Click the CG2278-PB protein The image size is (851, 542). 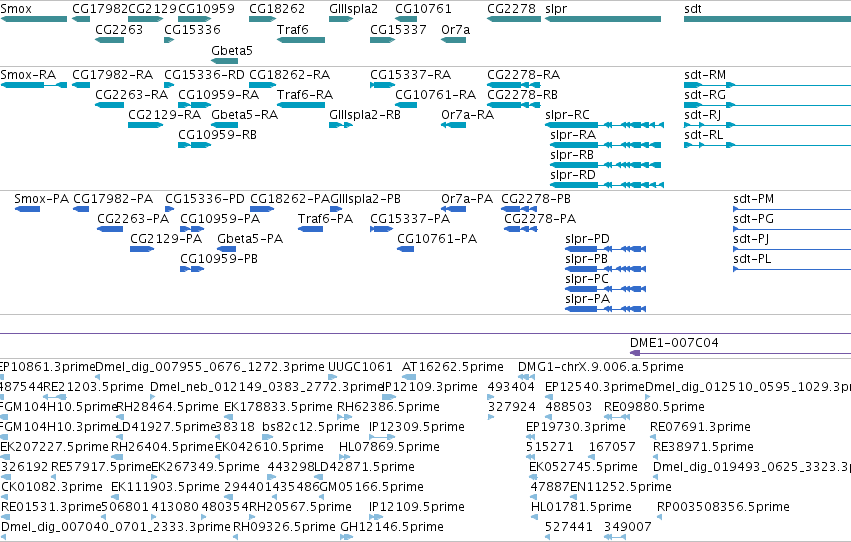519,209
